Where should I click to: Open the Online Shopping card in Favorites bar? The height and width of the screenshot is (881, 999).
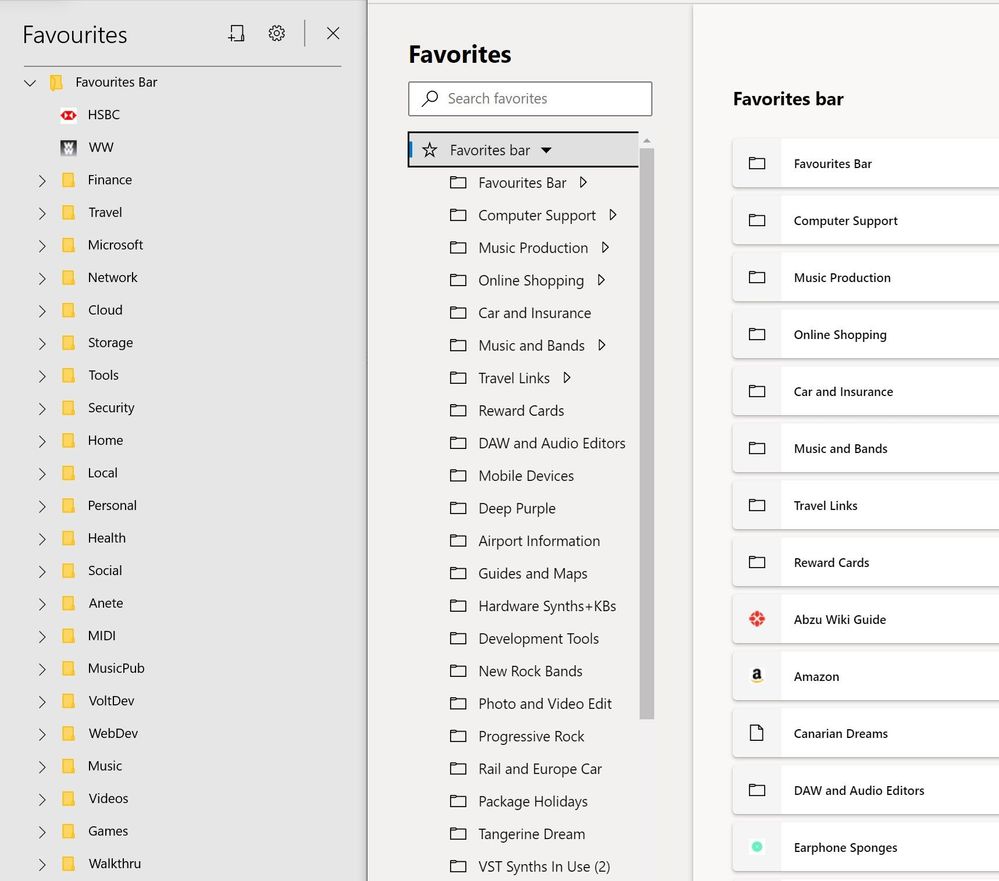(865, 334)
